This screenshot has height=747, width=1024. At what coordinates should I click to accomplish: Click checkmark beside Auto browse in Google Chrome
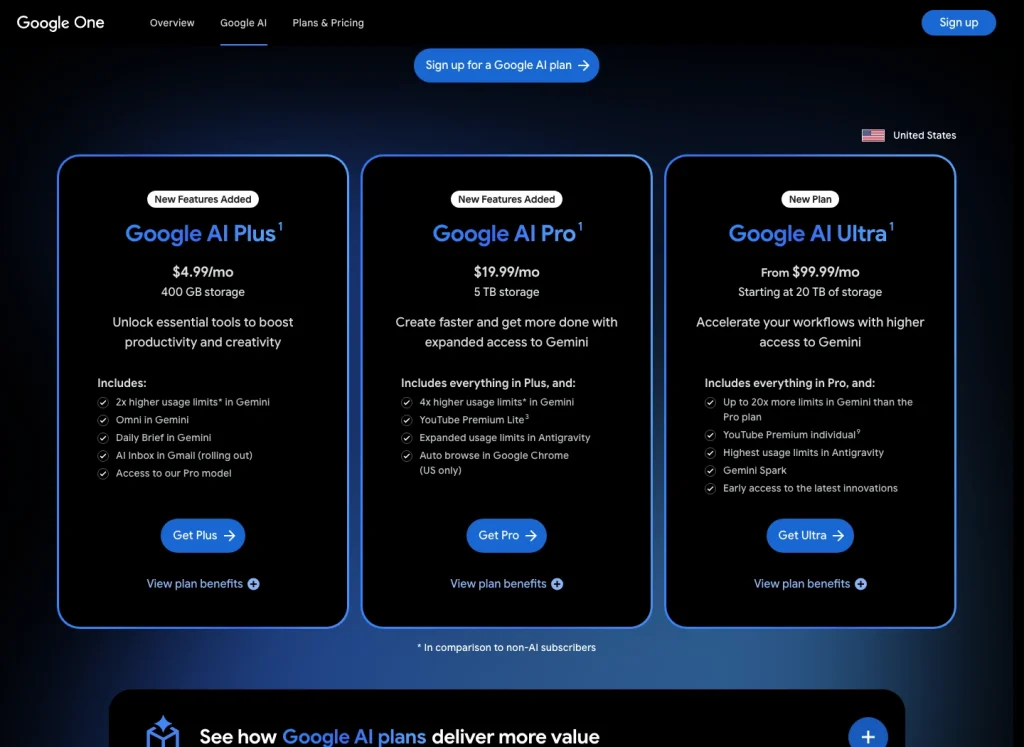click(407, 456)
